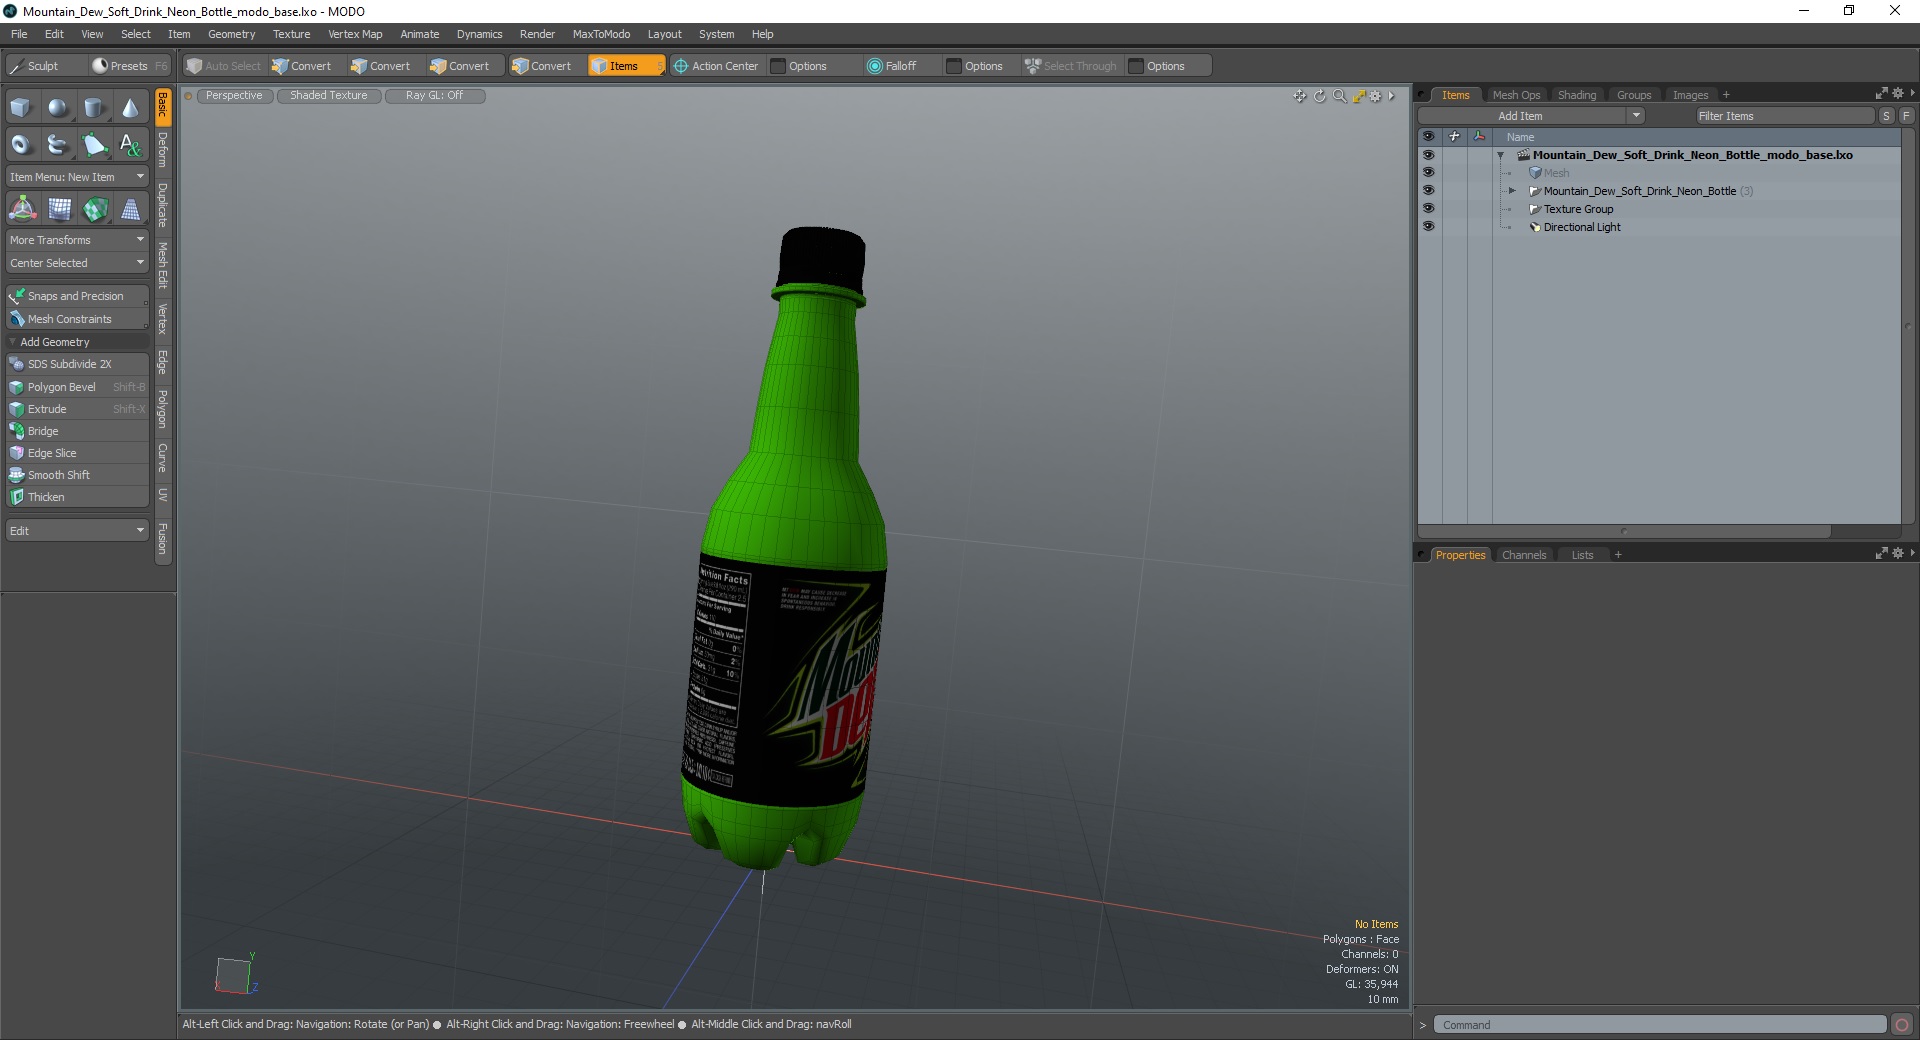The image size is (1920, 1040).
Task: Click the Filter Items input field
Action: coord(1784,116)
